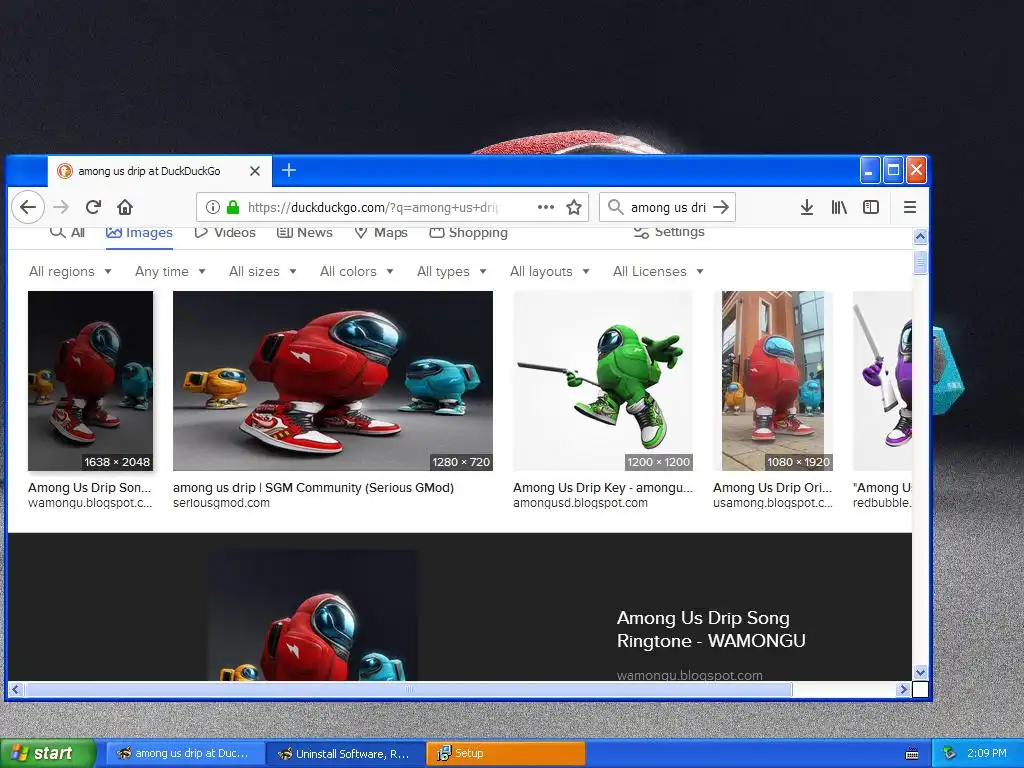Open the green crewmate 1200 × 1200 thumbnail
Screen dimensions: 1024x768
[x=603, y=381]
